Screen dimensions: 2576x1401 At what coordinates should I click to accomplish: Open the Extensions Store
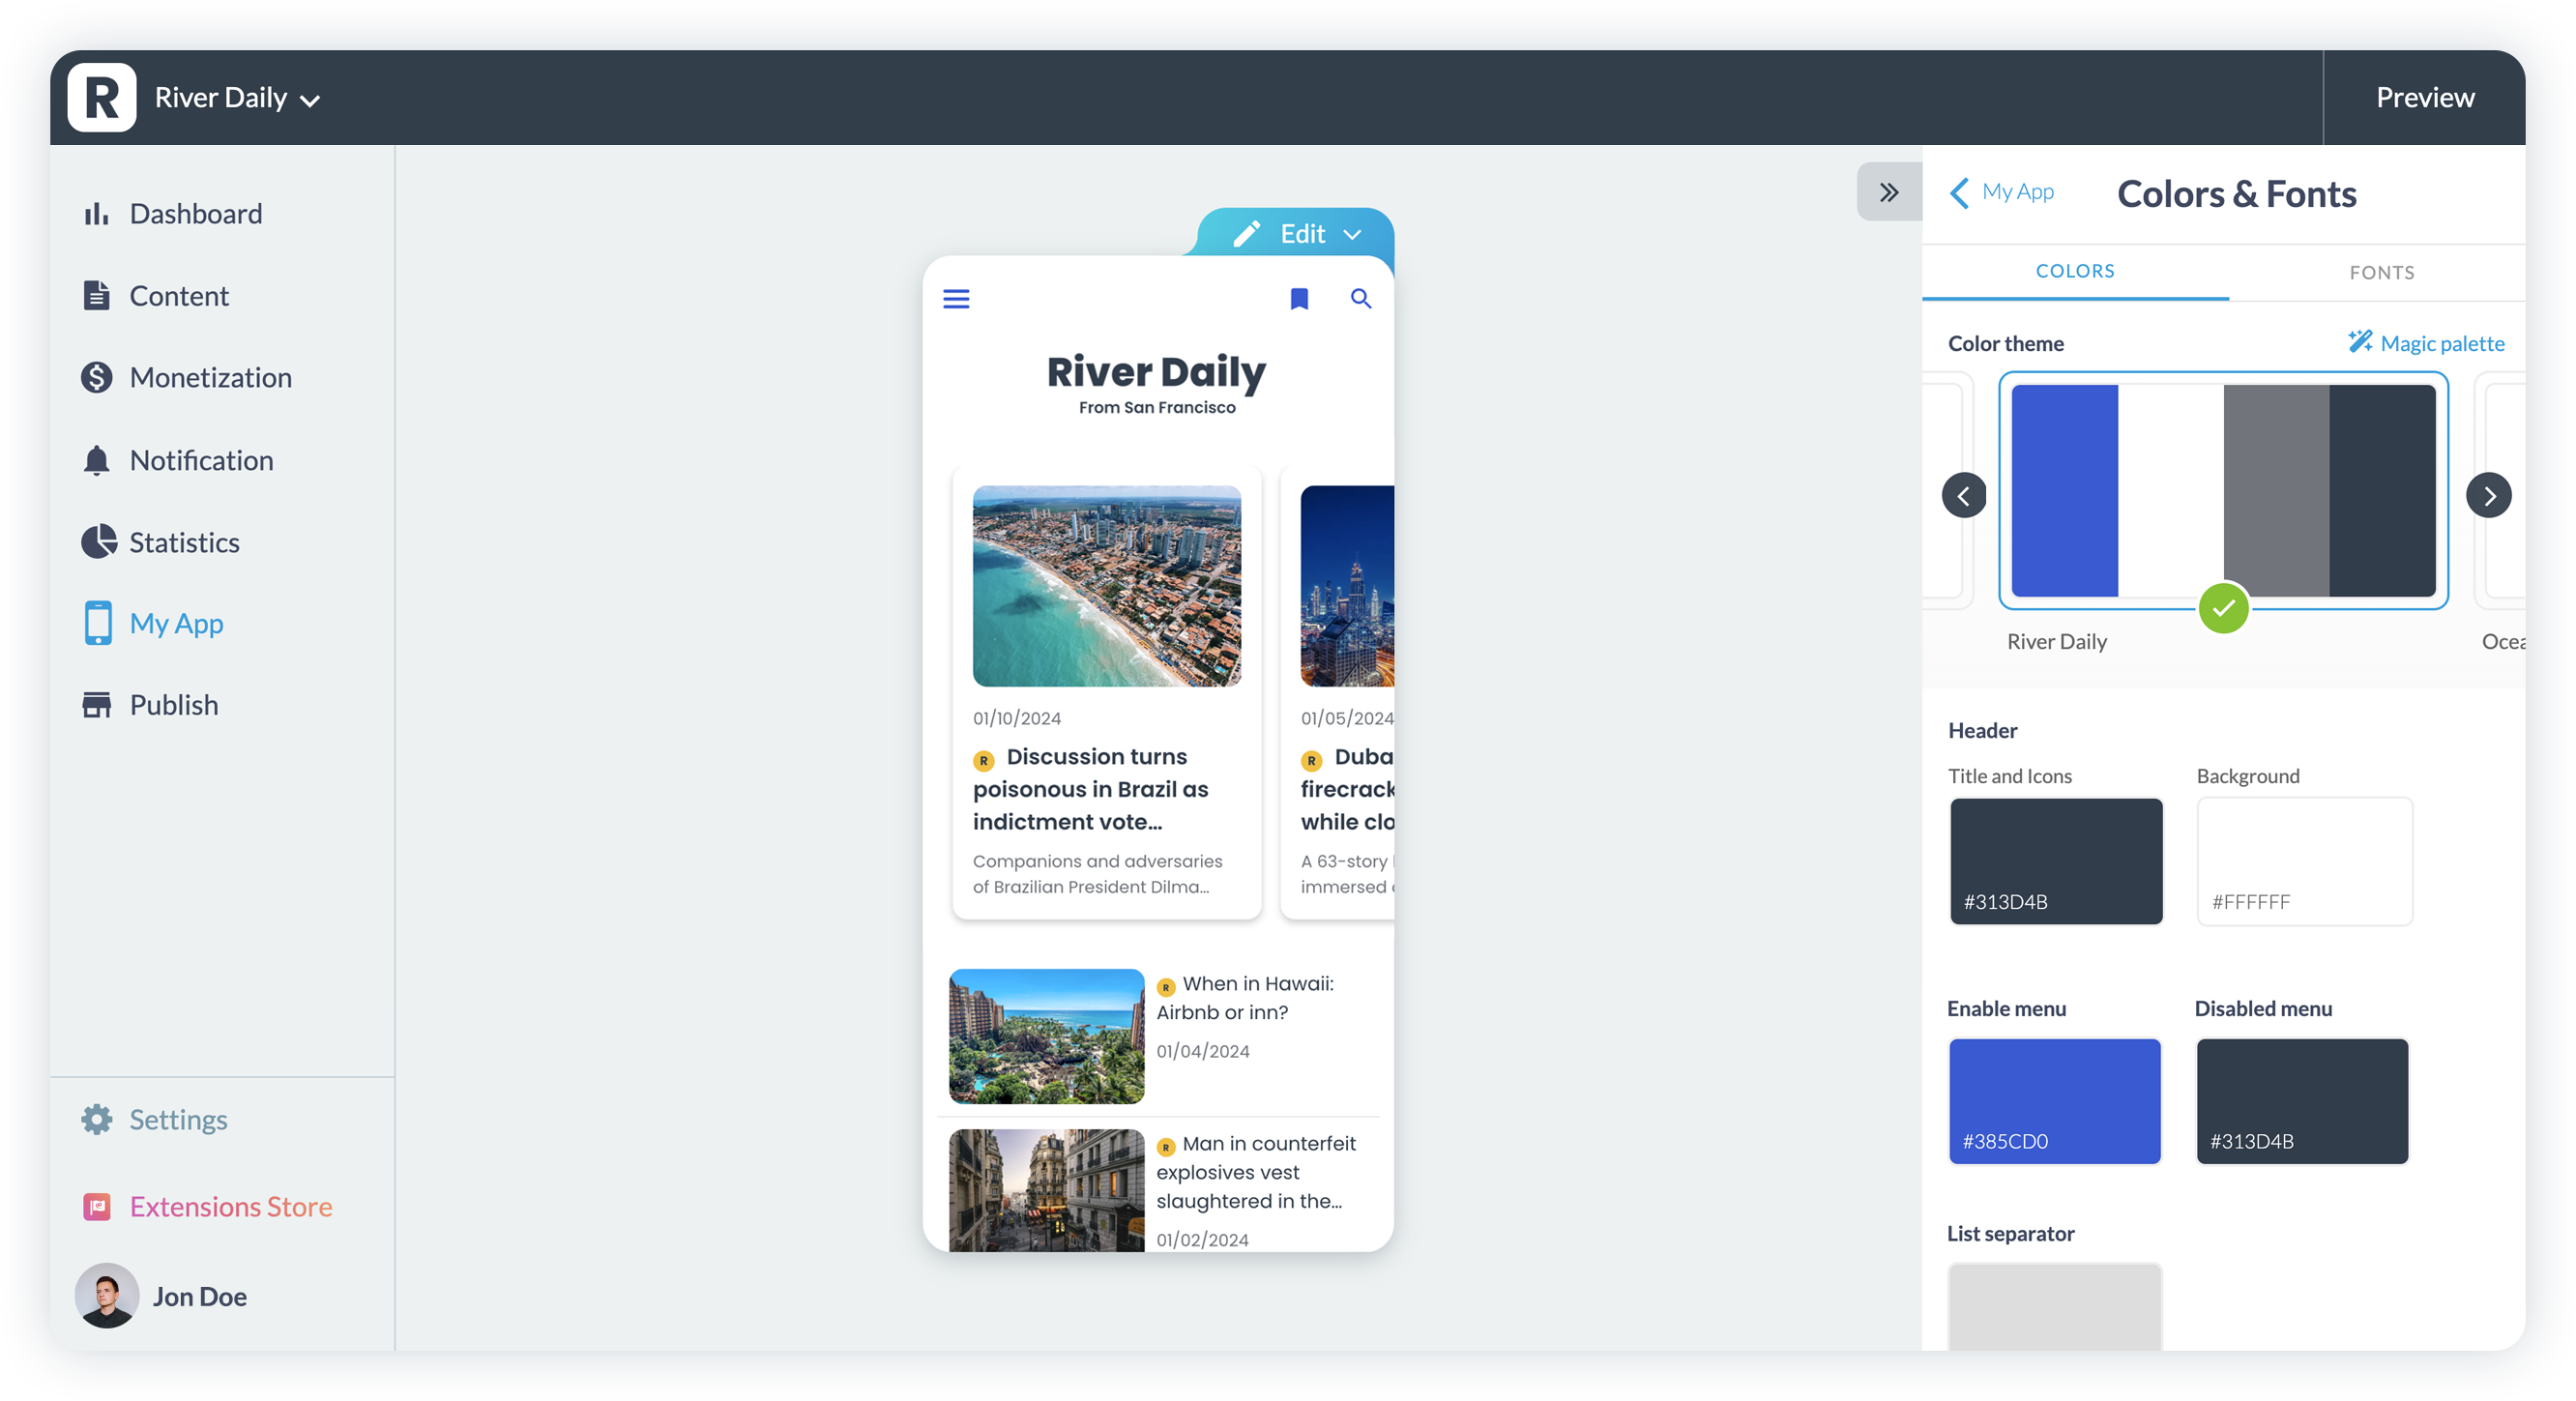point(230,1207)
